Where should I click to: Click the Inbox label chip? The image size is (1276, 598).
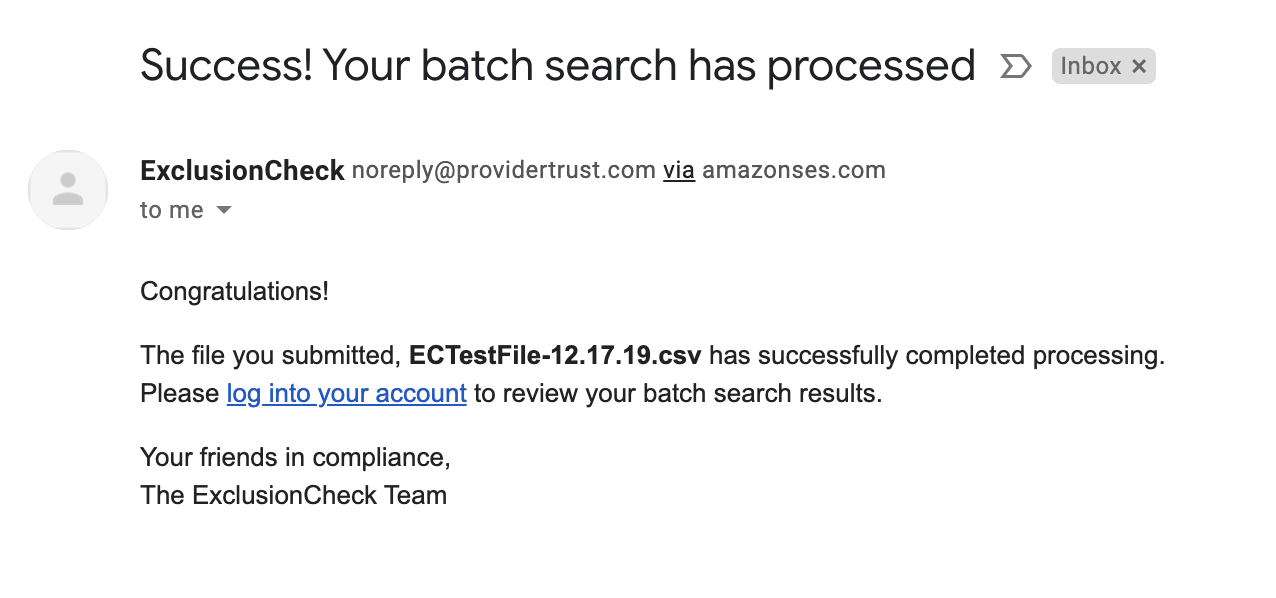click(x=1090, y=67)
